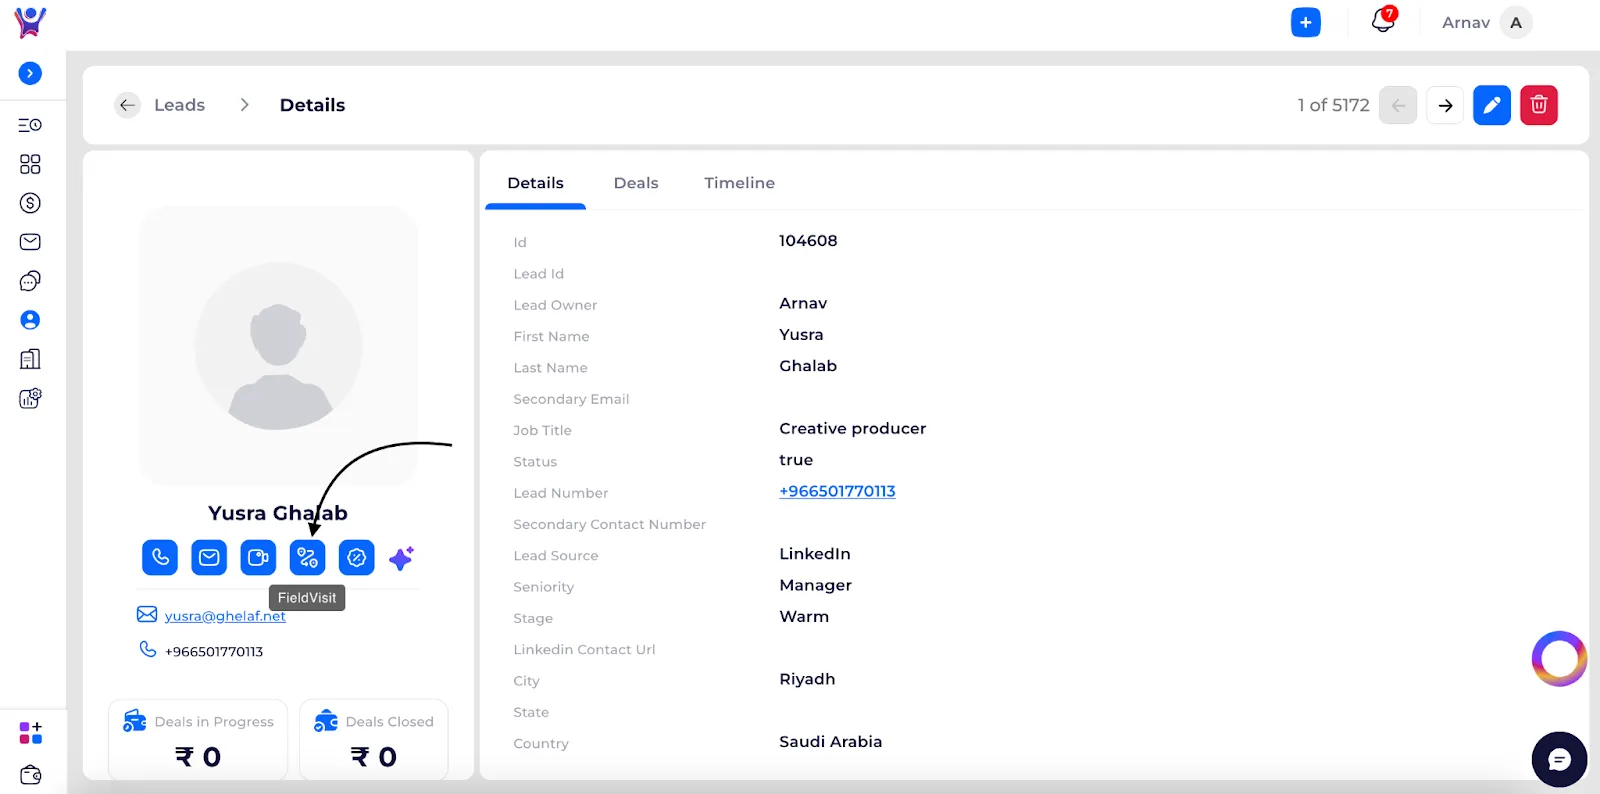This screenshot has height=794, width=1600.
Task: Open the dollar coin sidebar icon
Action: pos(30,203)
